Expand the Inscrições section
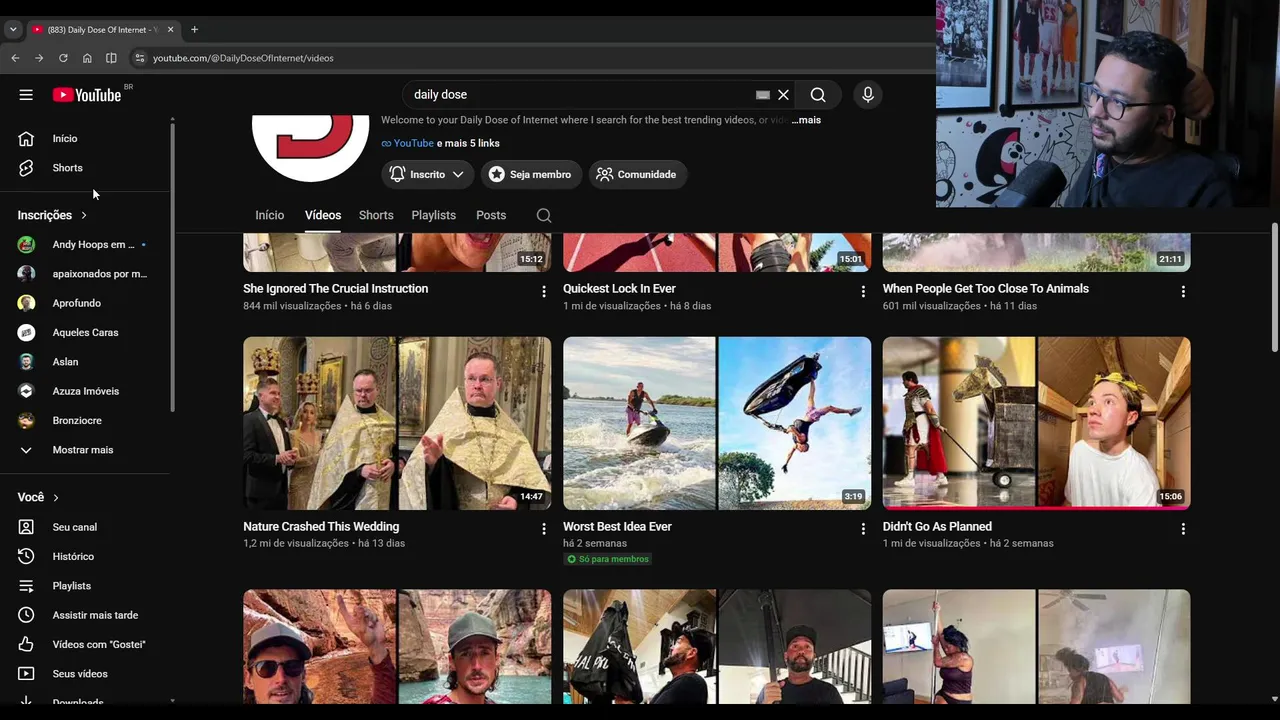 (52, 215)
